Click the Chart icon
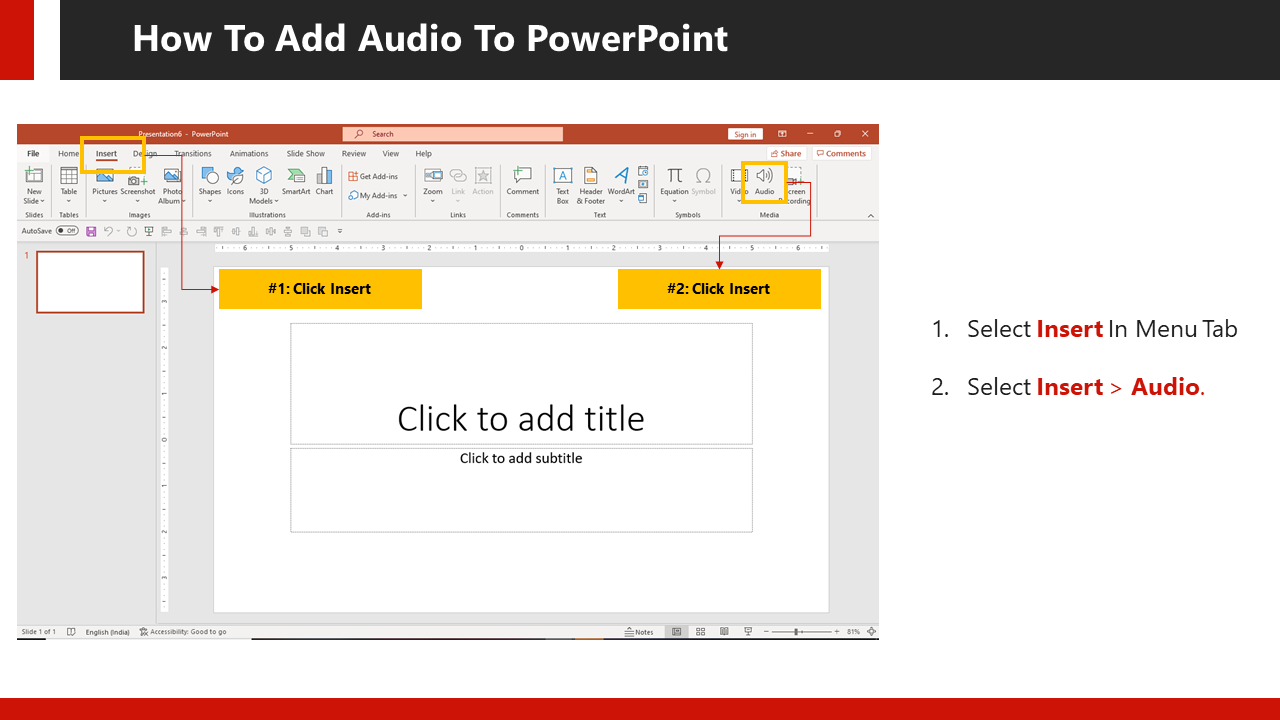The height and width of the screenshot is (720, 1280). (325, 175)
